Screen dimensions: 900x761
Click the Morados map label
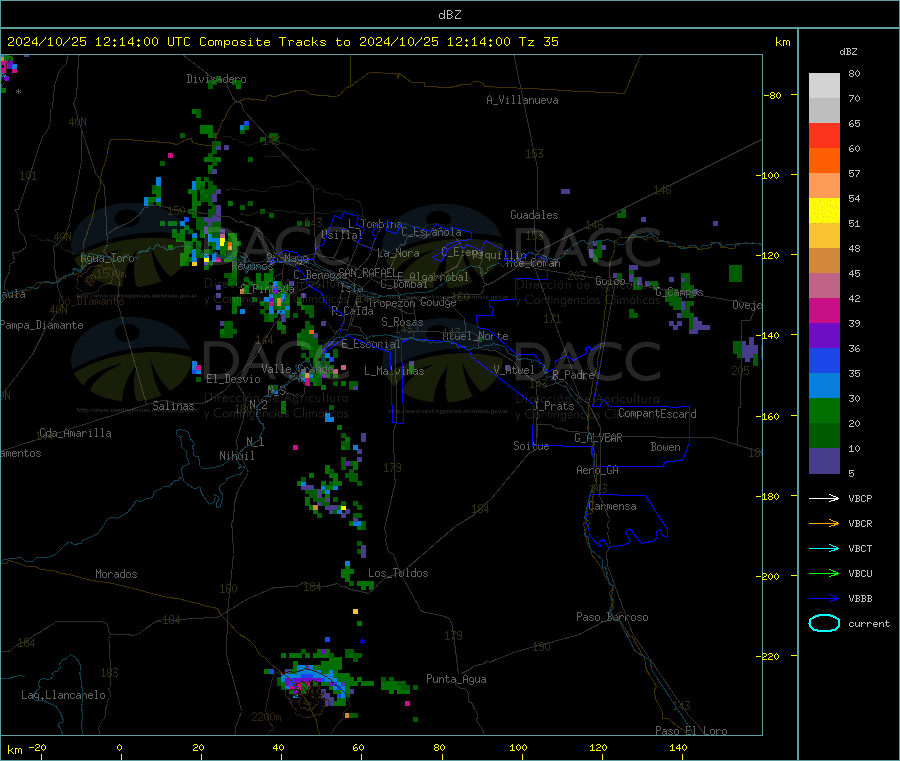pyautogui.click(x=116, y=574)
